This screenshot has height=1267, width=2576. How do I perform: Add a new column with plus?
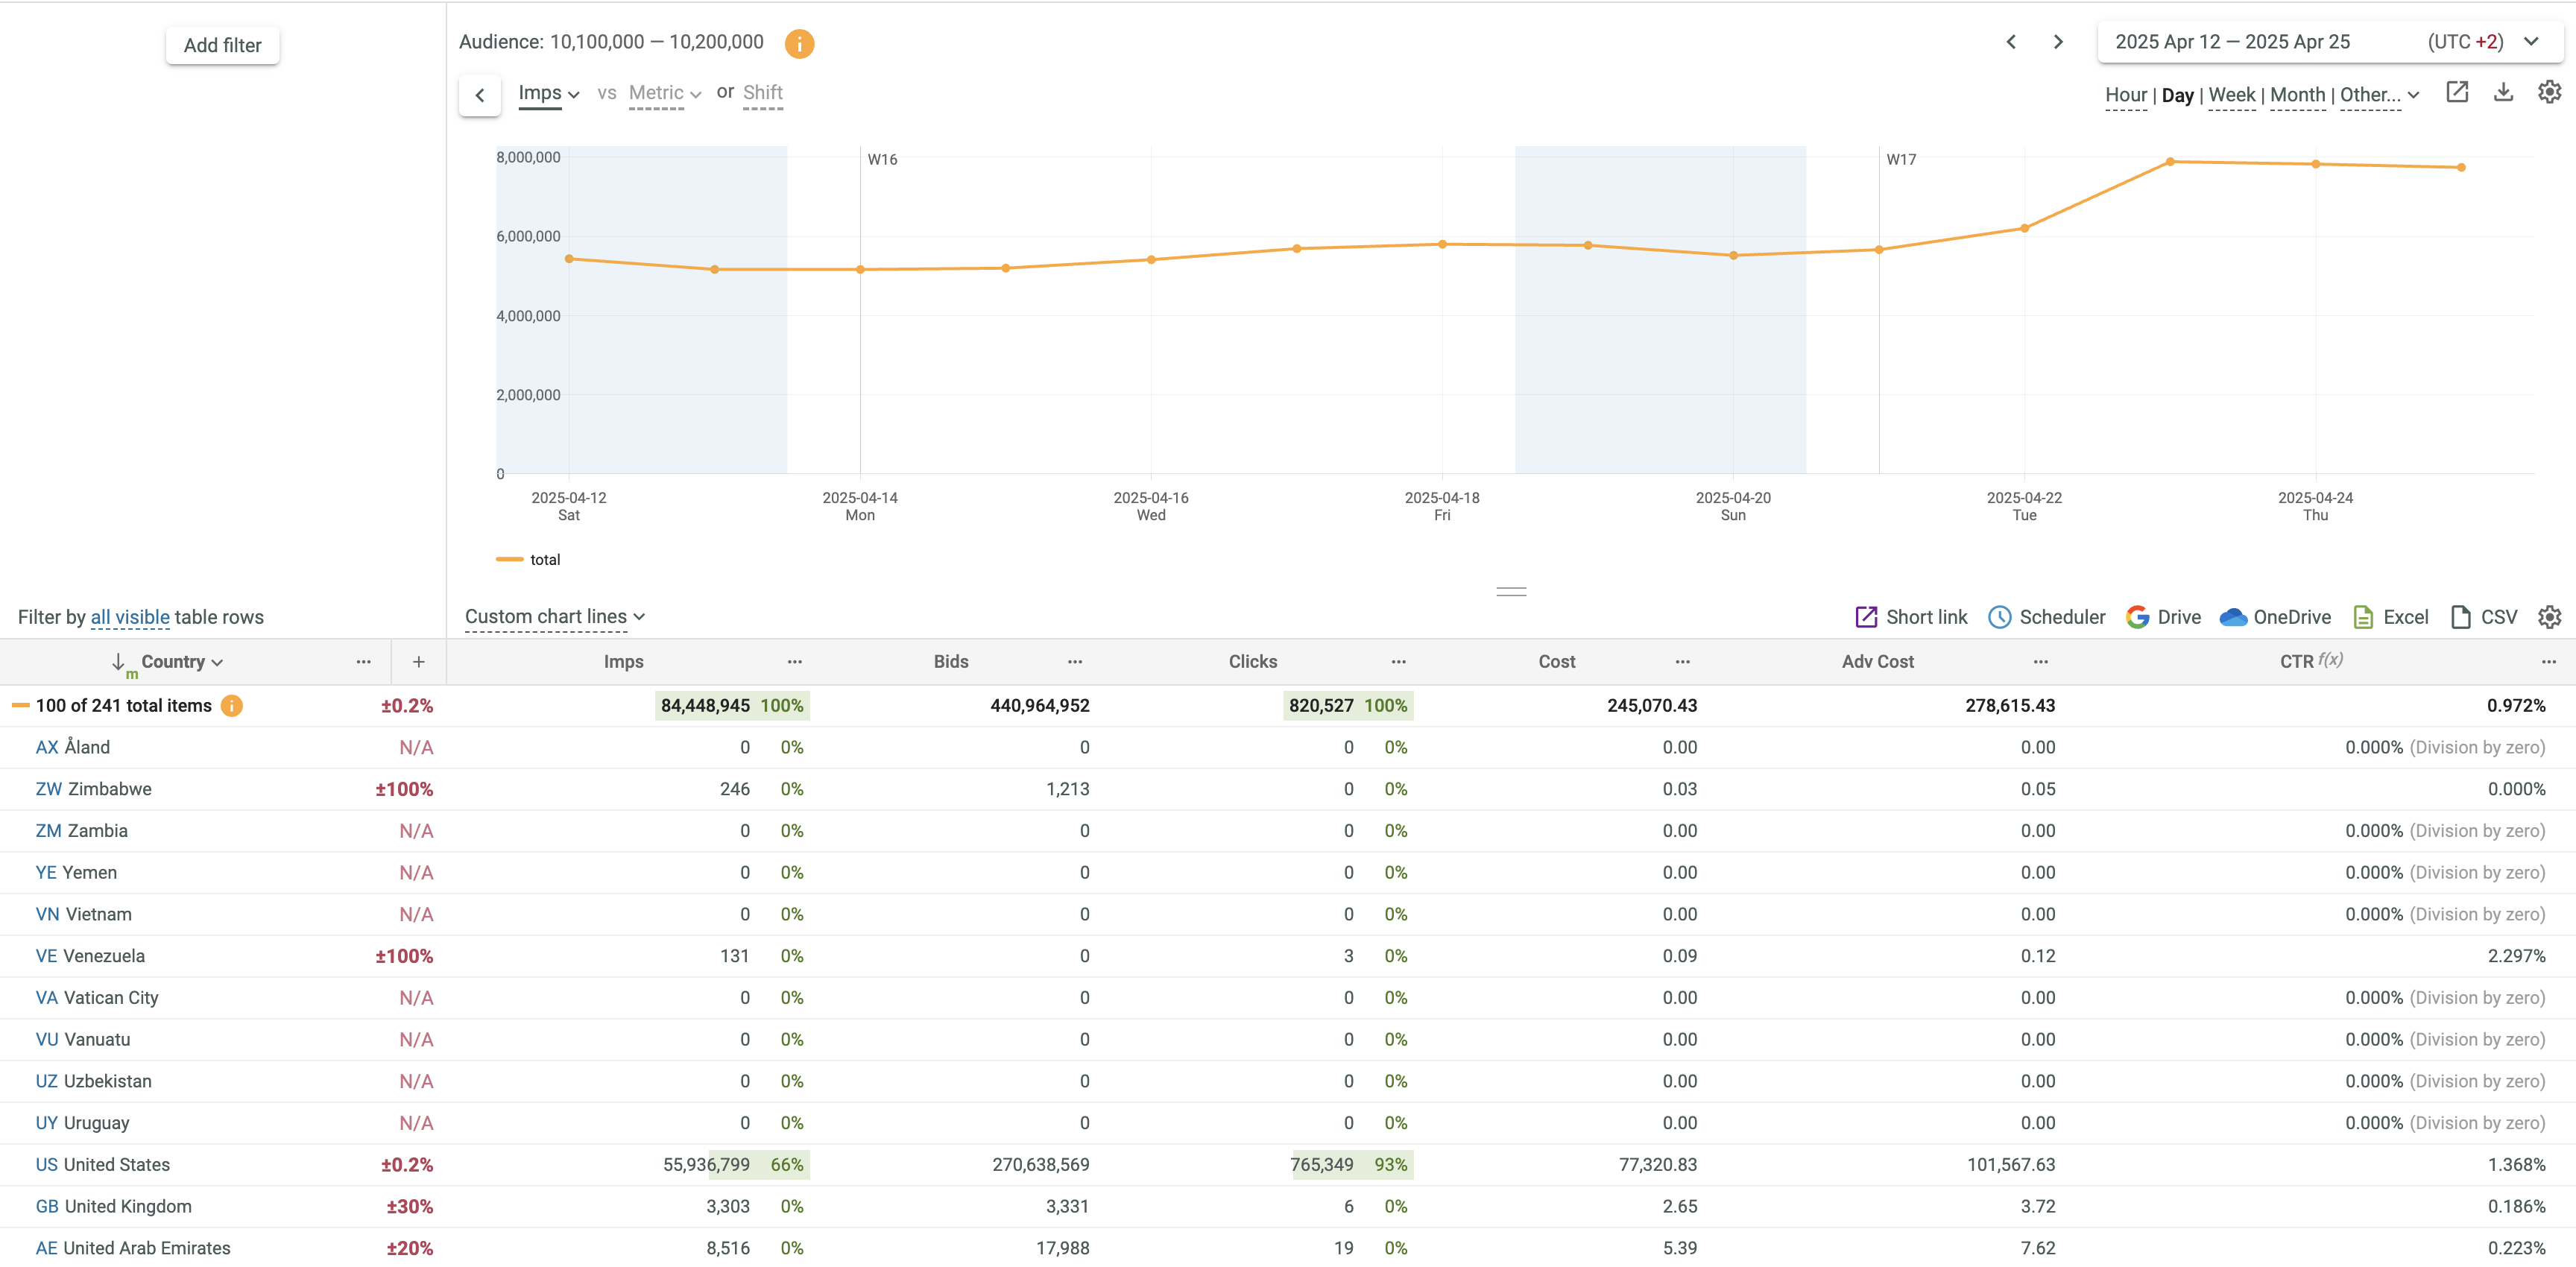(418, 662)
